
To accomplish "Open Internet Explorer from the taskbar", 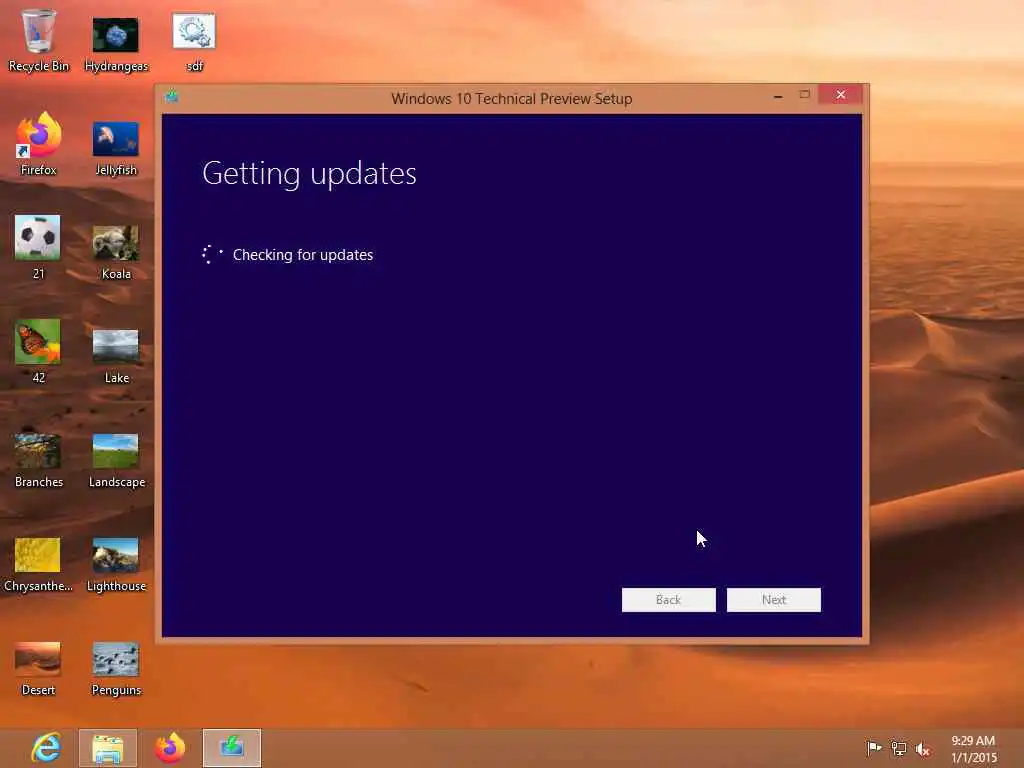I will coord(46,748).
